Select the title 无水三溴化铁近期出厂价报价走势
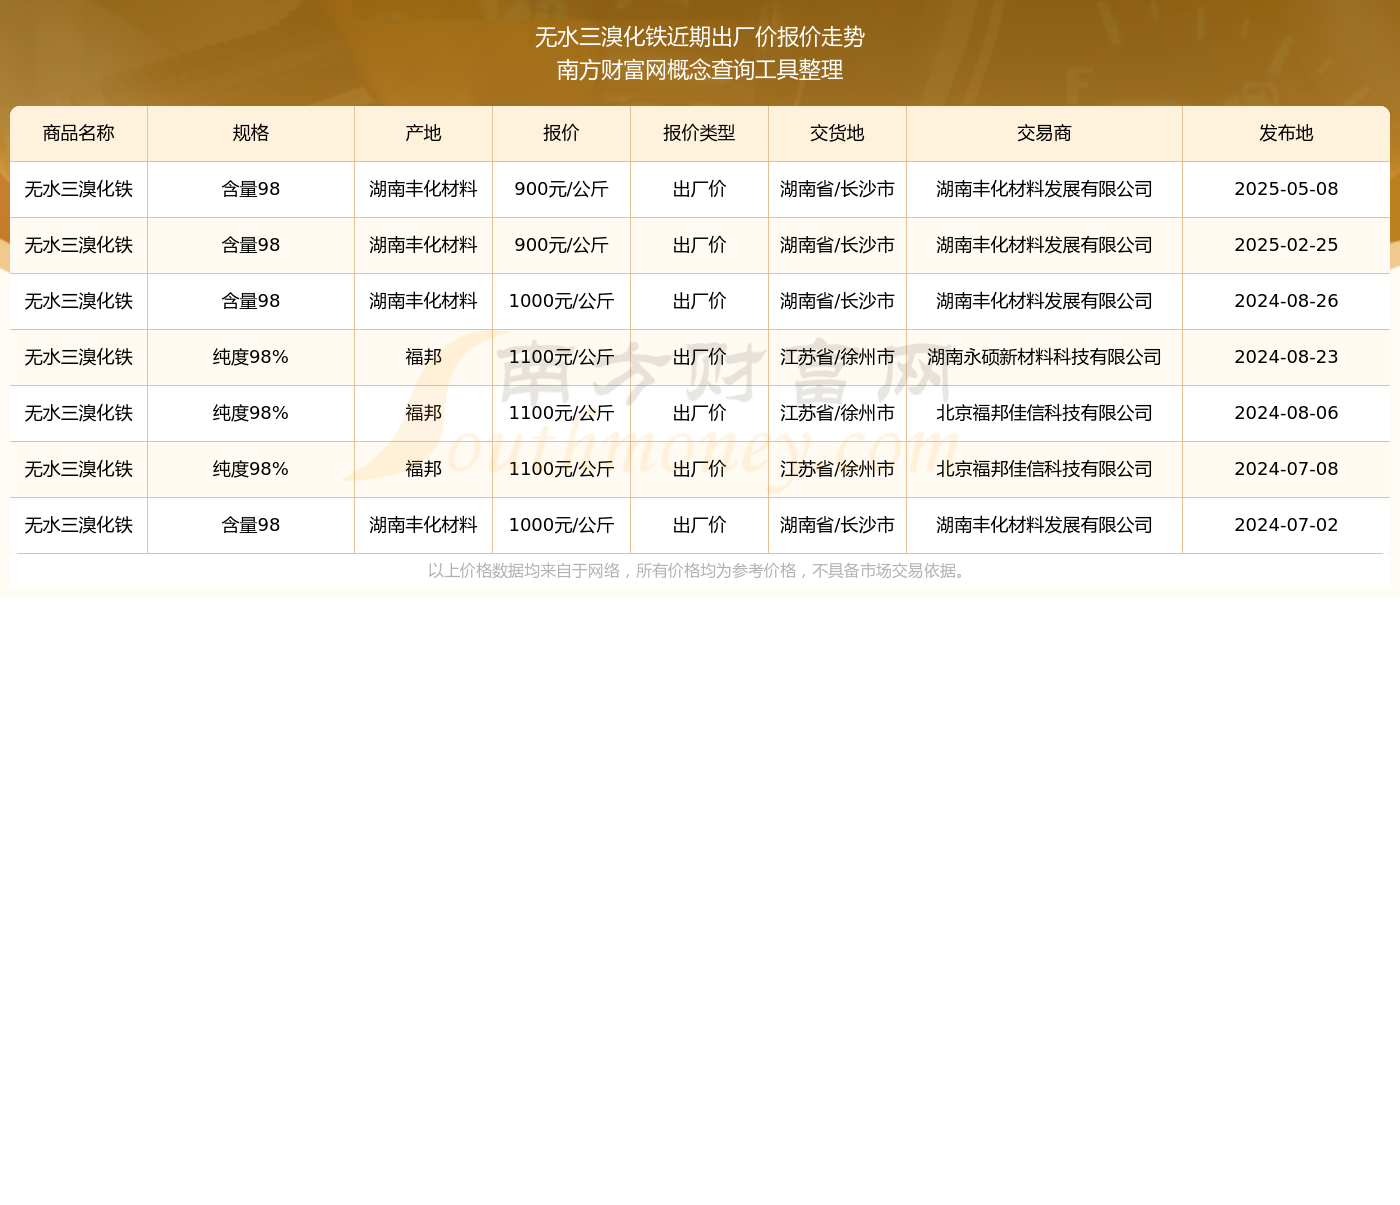1400x1205 pixels. (x=700, y=37)
